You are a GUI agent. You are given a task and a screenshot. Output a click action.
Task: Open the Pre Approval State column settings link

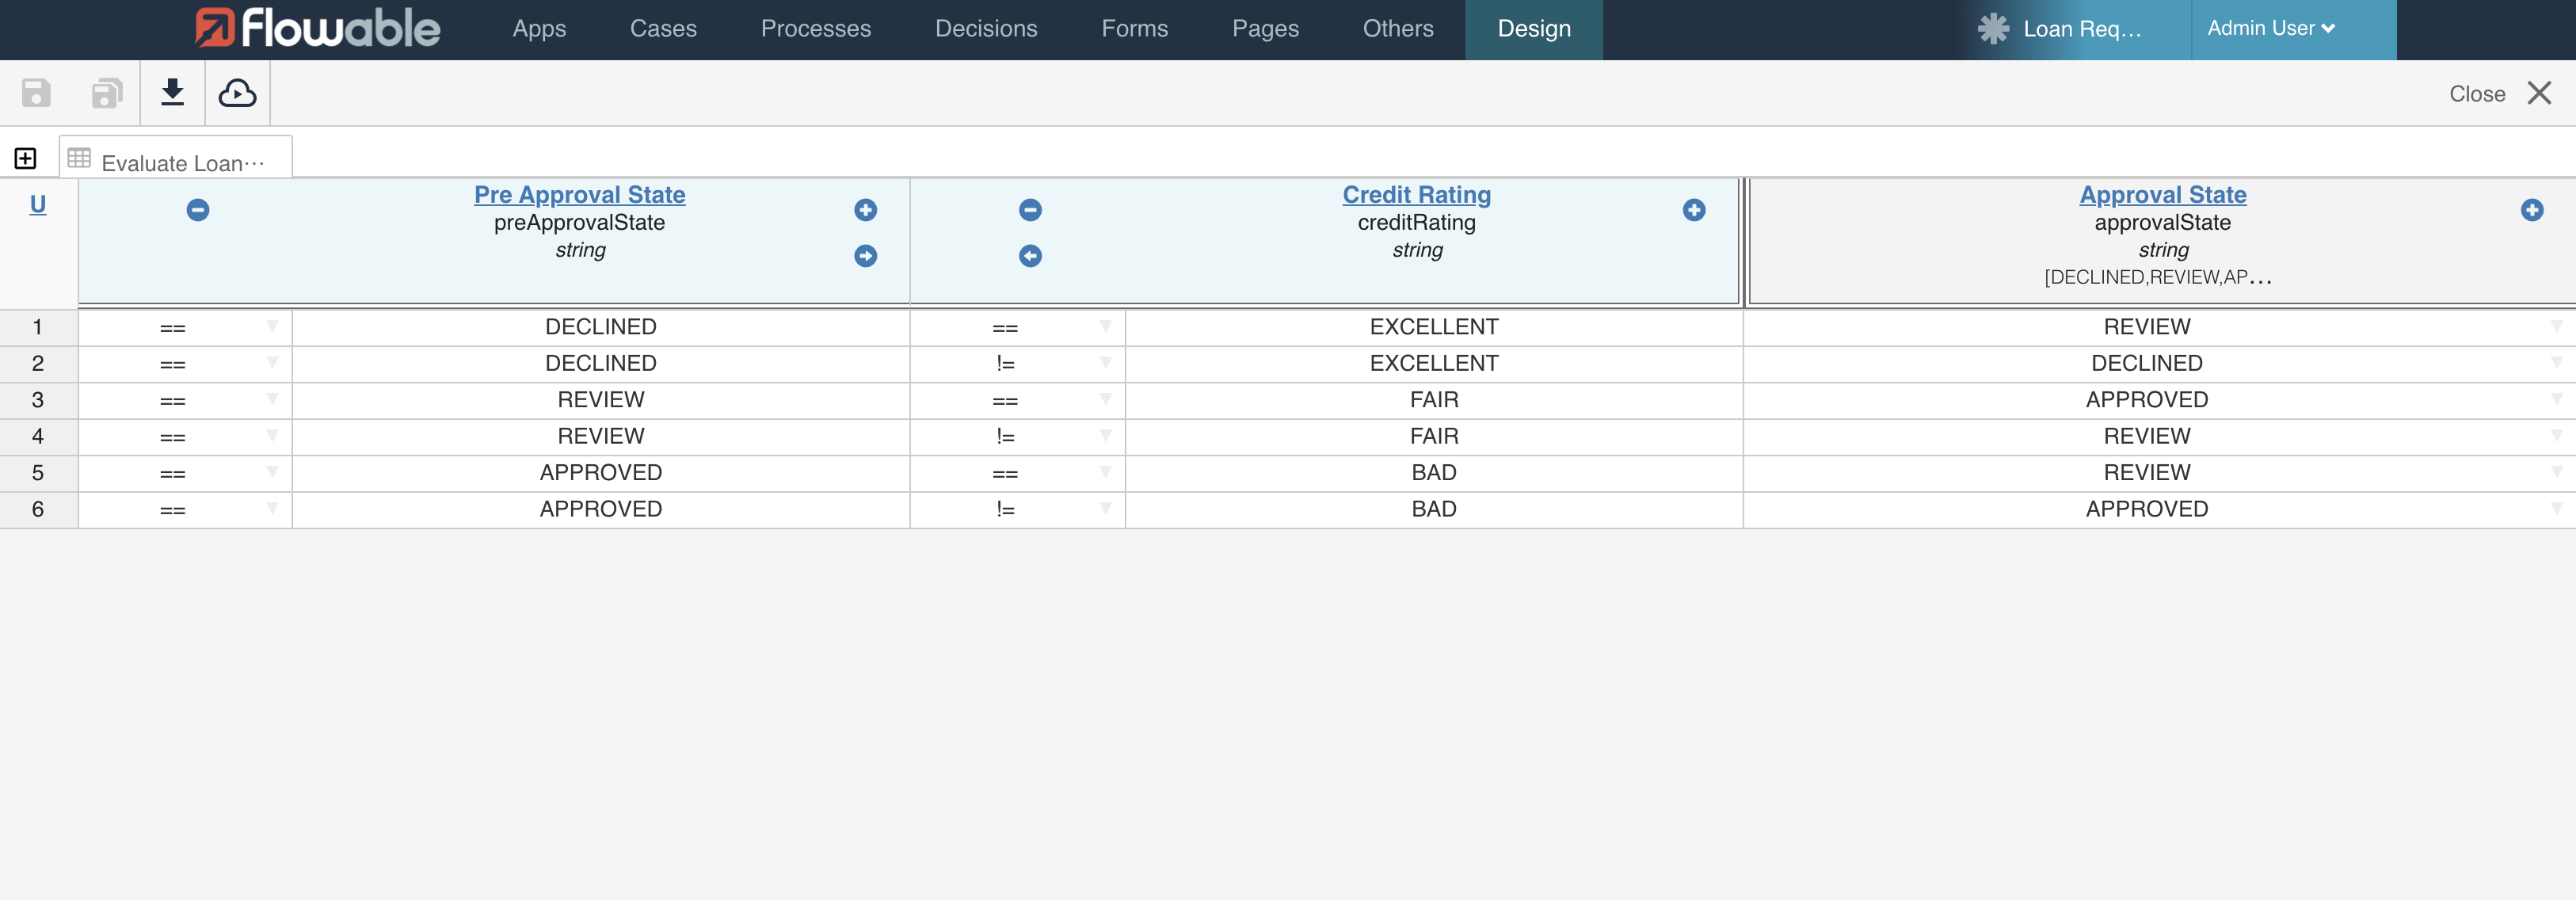[580, 194]
